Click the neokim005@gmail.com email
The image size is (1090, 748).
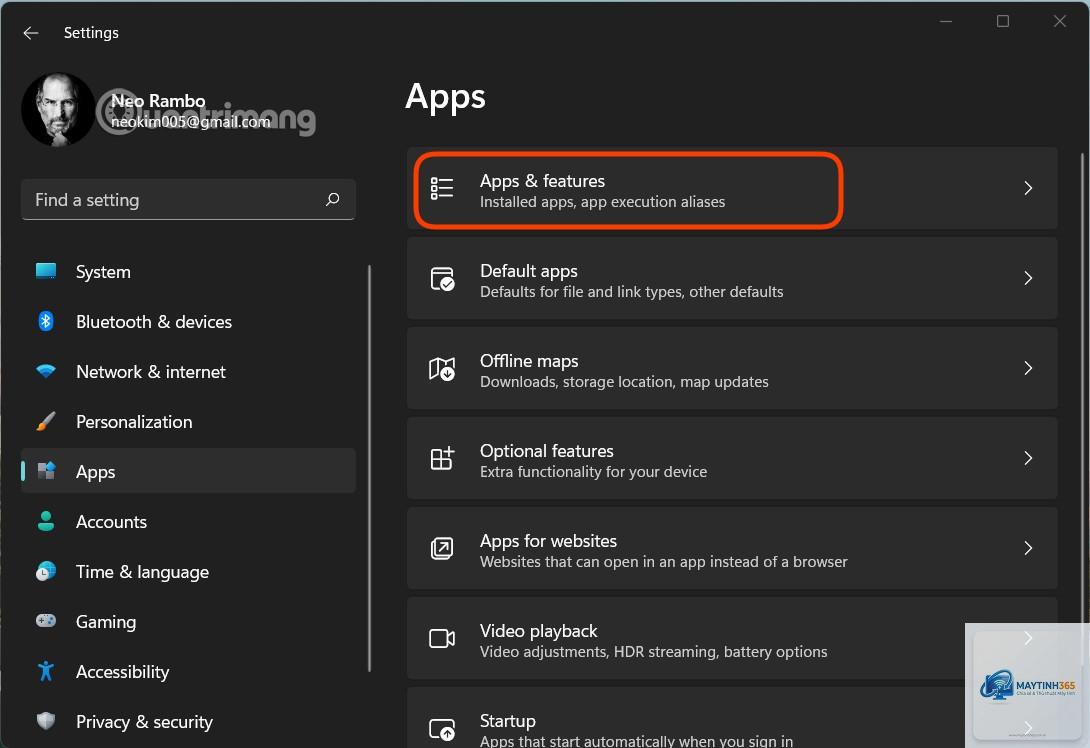[190, 122]
